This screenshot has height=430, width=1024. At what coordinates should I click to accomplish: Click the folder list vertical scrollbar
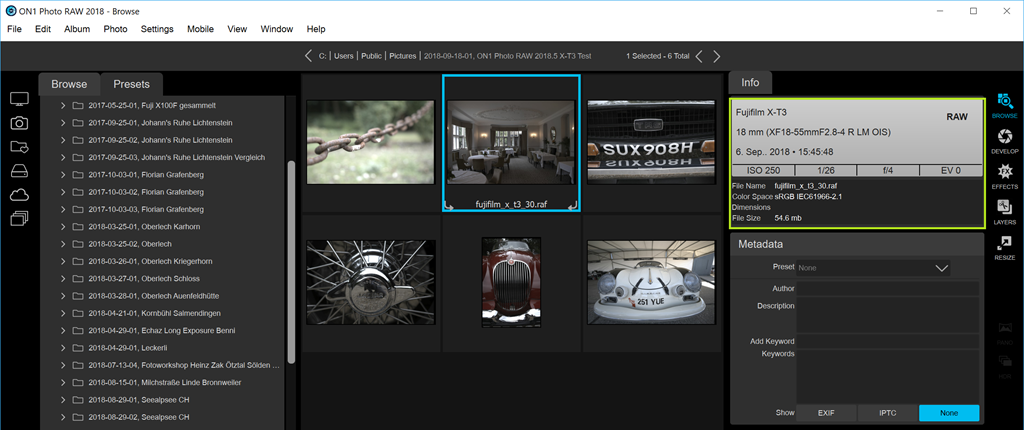coord(292,260)
